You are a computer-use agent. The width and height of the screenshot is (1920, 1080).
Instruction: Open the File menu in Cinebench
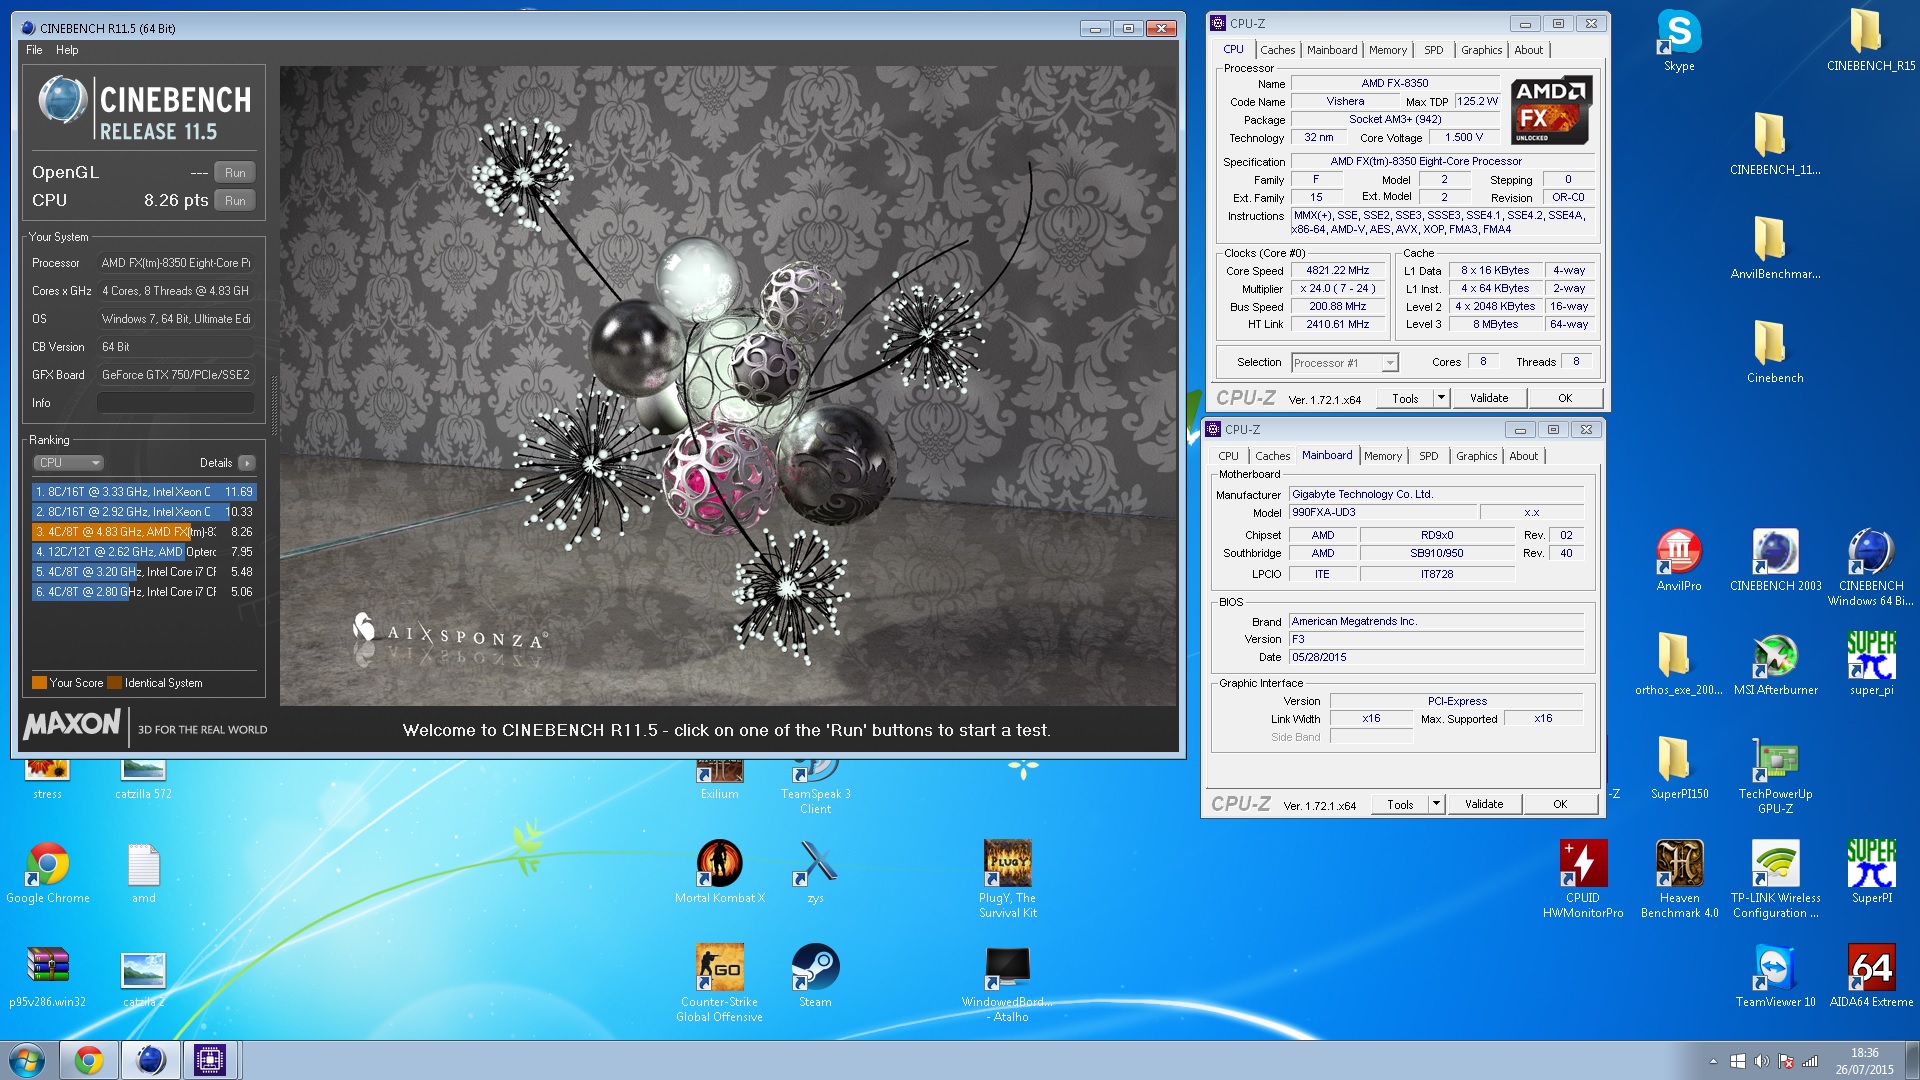click(x=34, y=50)
